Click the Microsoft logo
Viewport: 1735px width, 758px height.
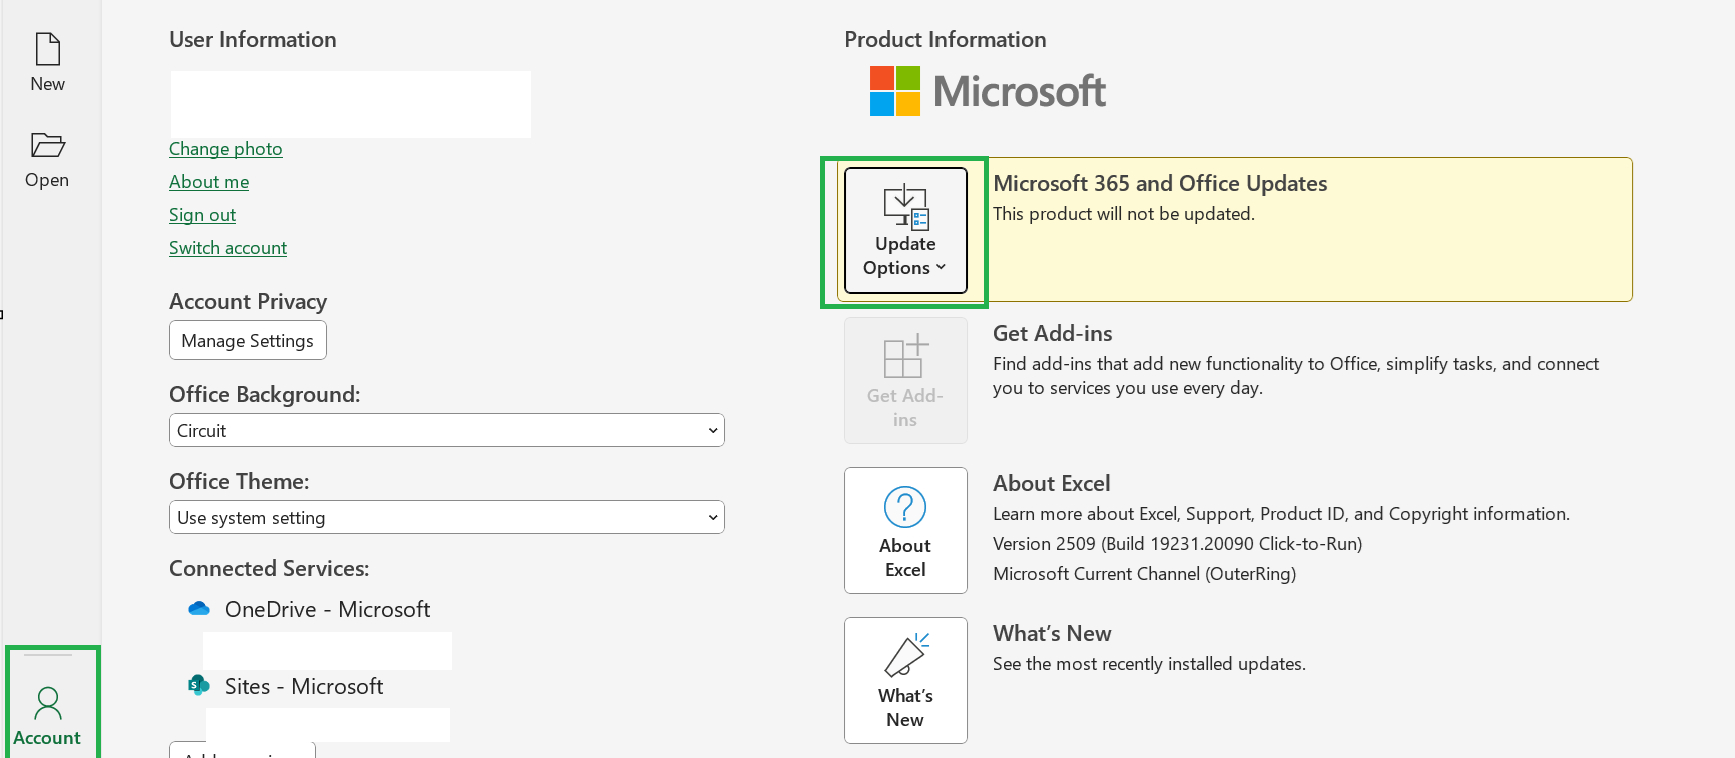[x=988, y=91]
